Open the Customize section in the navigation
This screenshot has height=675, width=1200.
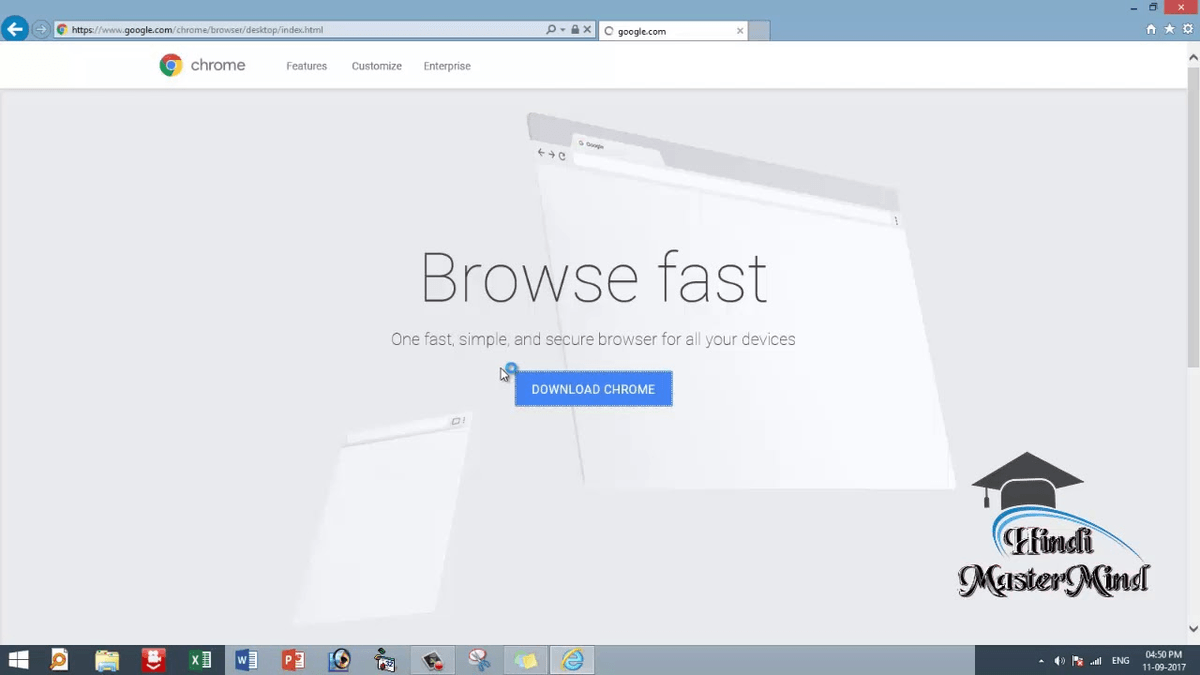pos(376,65)
